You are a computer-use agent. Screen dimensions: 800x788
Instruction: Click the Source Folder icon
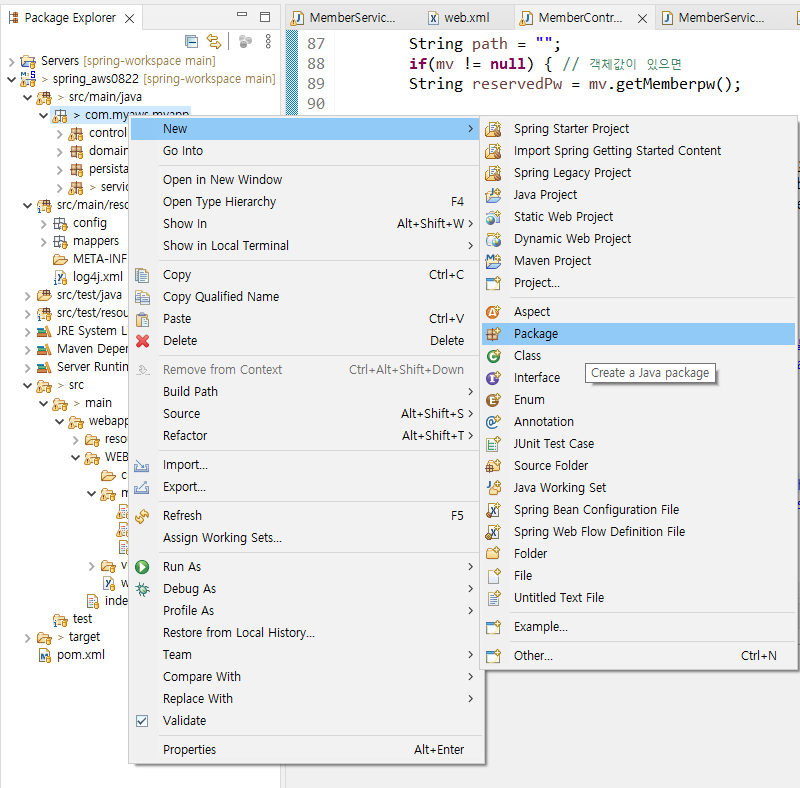click(493, 466)
